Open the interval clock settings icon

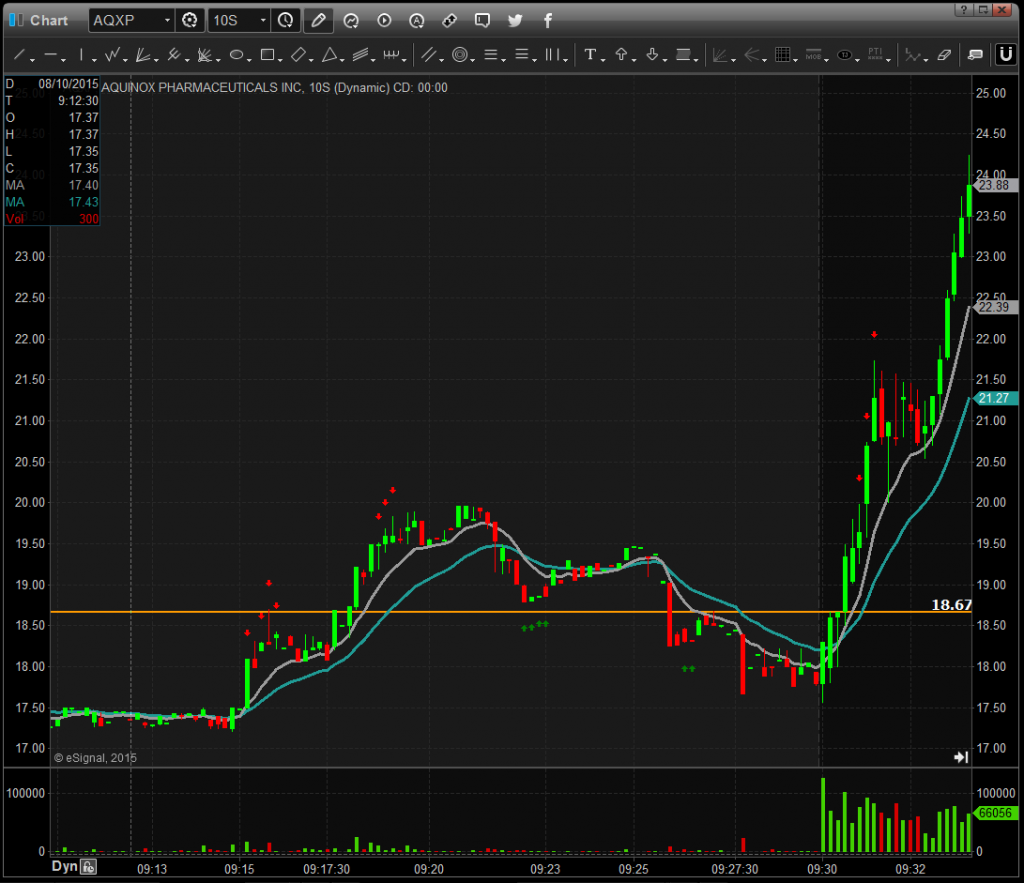click(285, 20)
